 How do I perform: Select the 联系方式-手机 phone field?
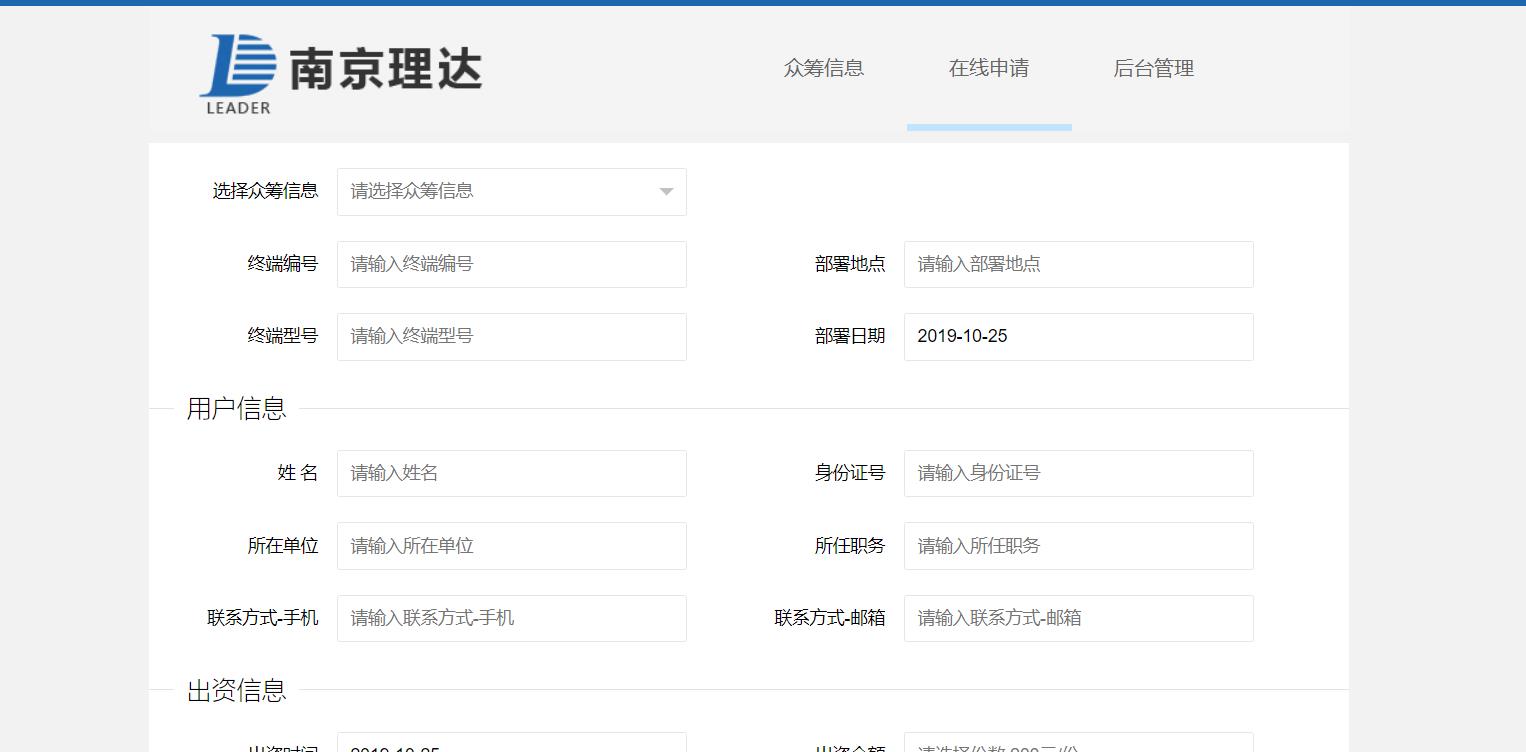511,618
